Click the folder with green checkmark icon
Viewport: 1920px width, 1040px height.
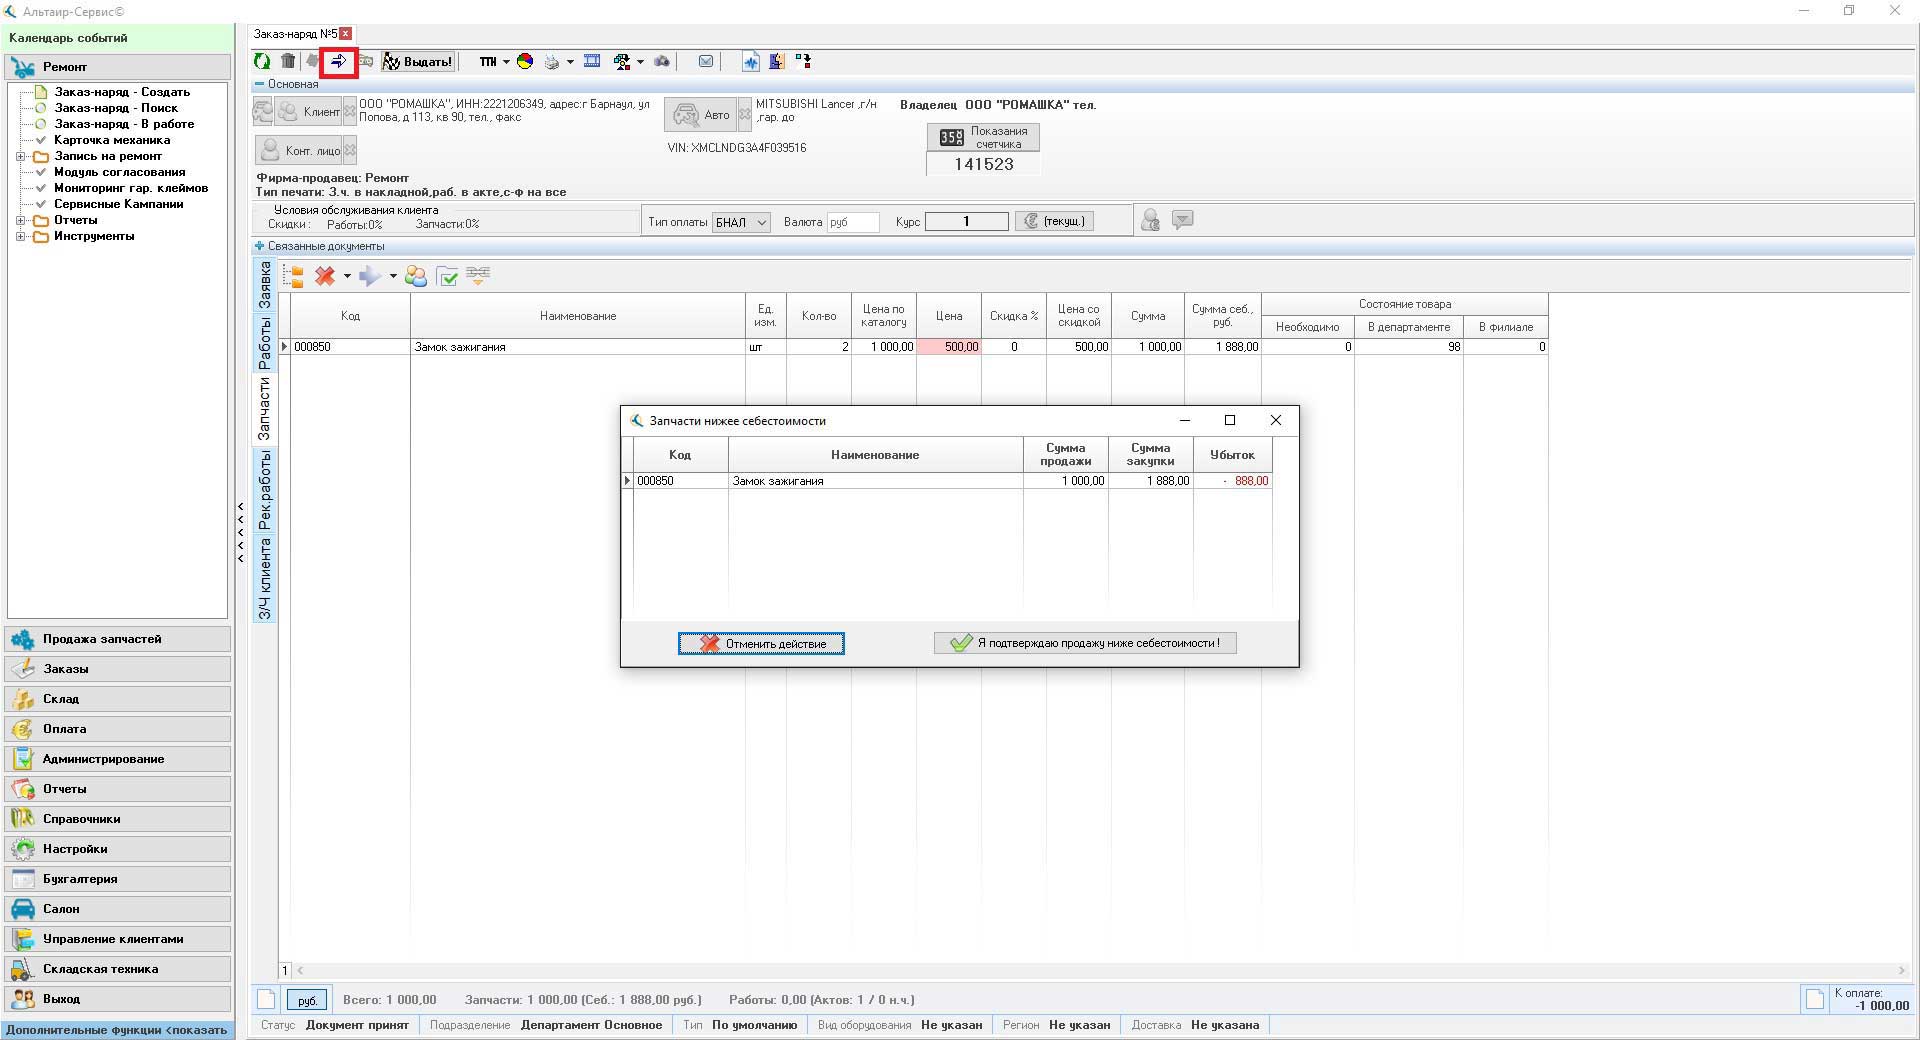[448, 277]
